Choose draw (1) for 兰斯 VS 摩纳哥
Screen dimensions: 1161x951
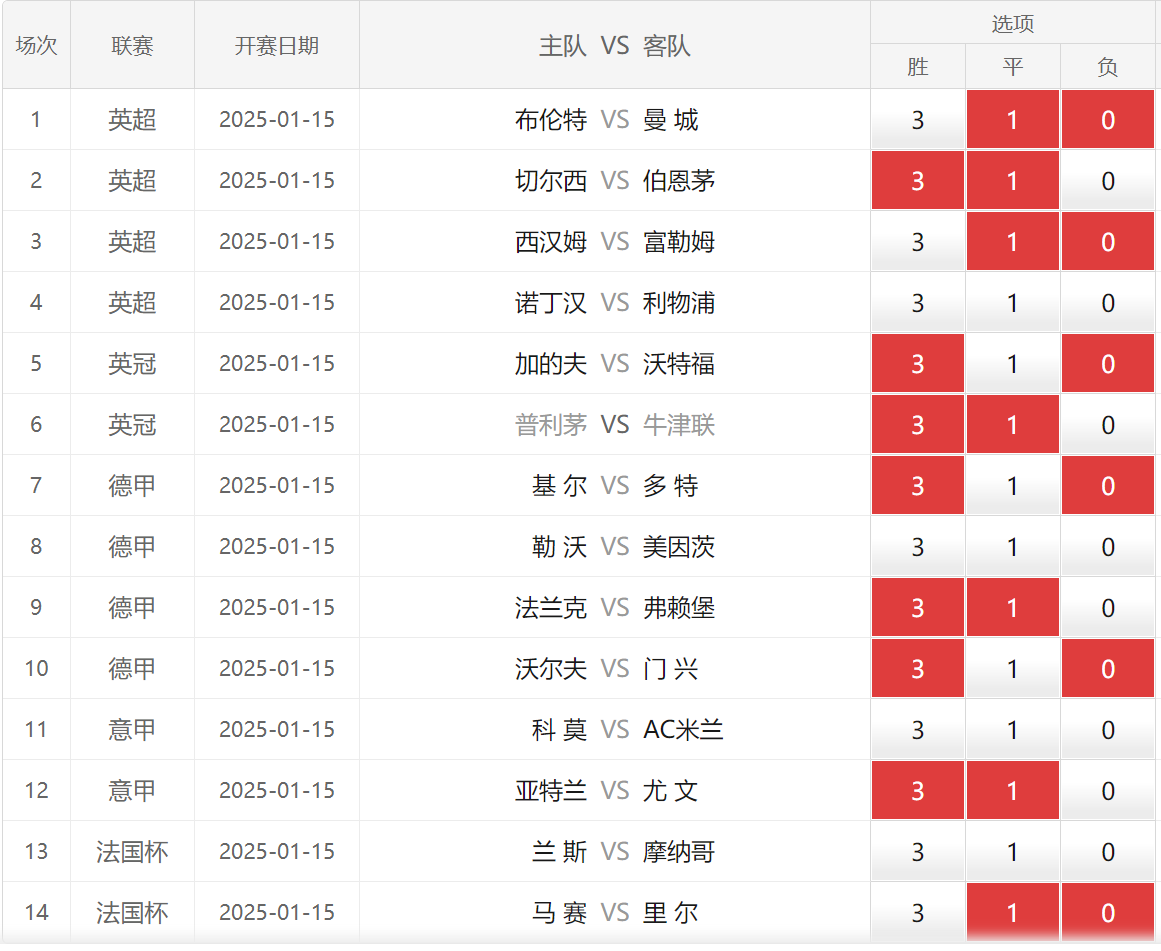click(x=1012, y=852)
